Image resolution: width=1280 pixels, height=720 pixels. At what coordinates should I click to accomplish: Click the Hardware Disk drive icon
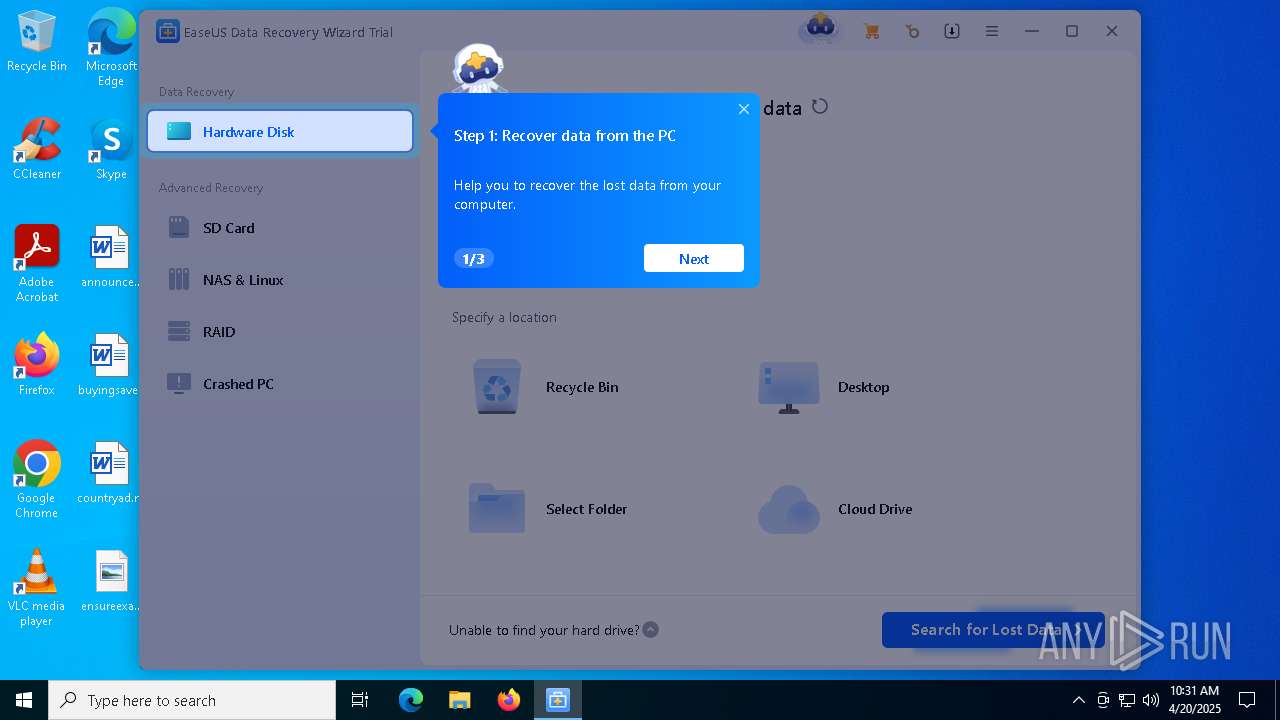[179, 131]
